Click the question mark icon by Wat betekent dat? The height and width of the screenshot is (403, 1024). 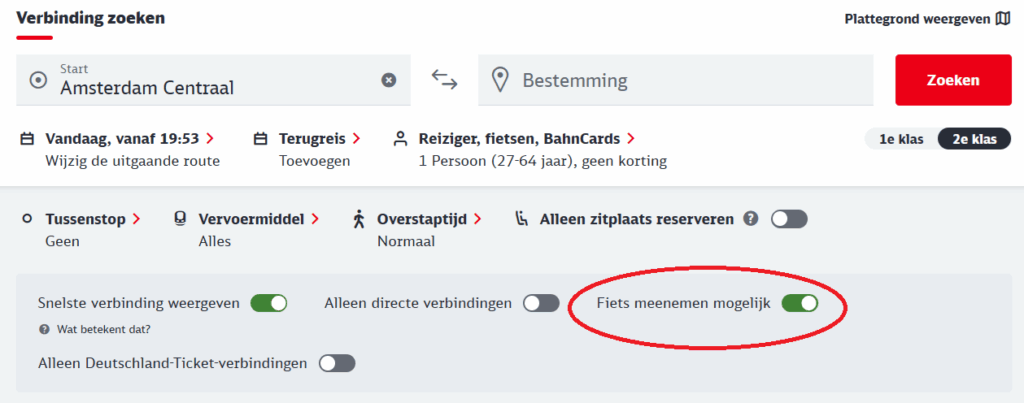(44, 329)
